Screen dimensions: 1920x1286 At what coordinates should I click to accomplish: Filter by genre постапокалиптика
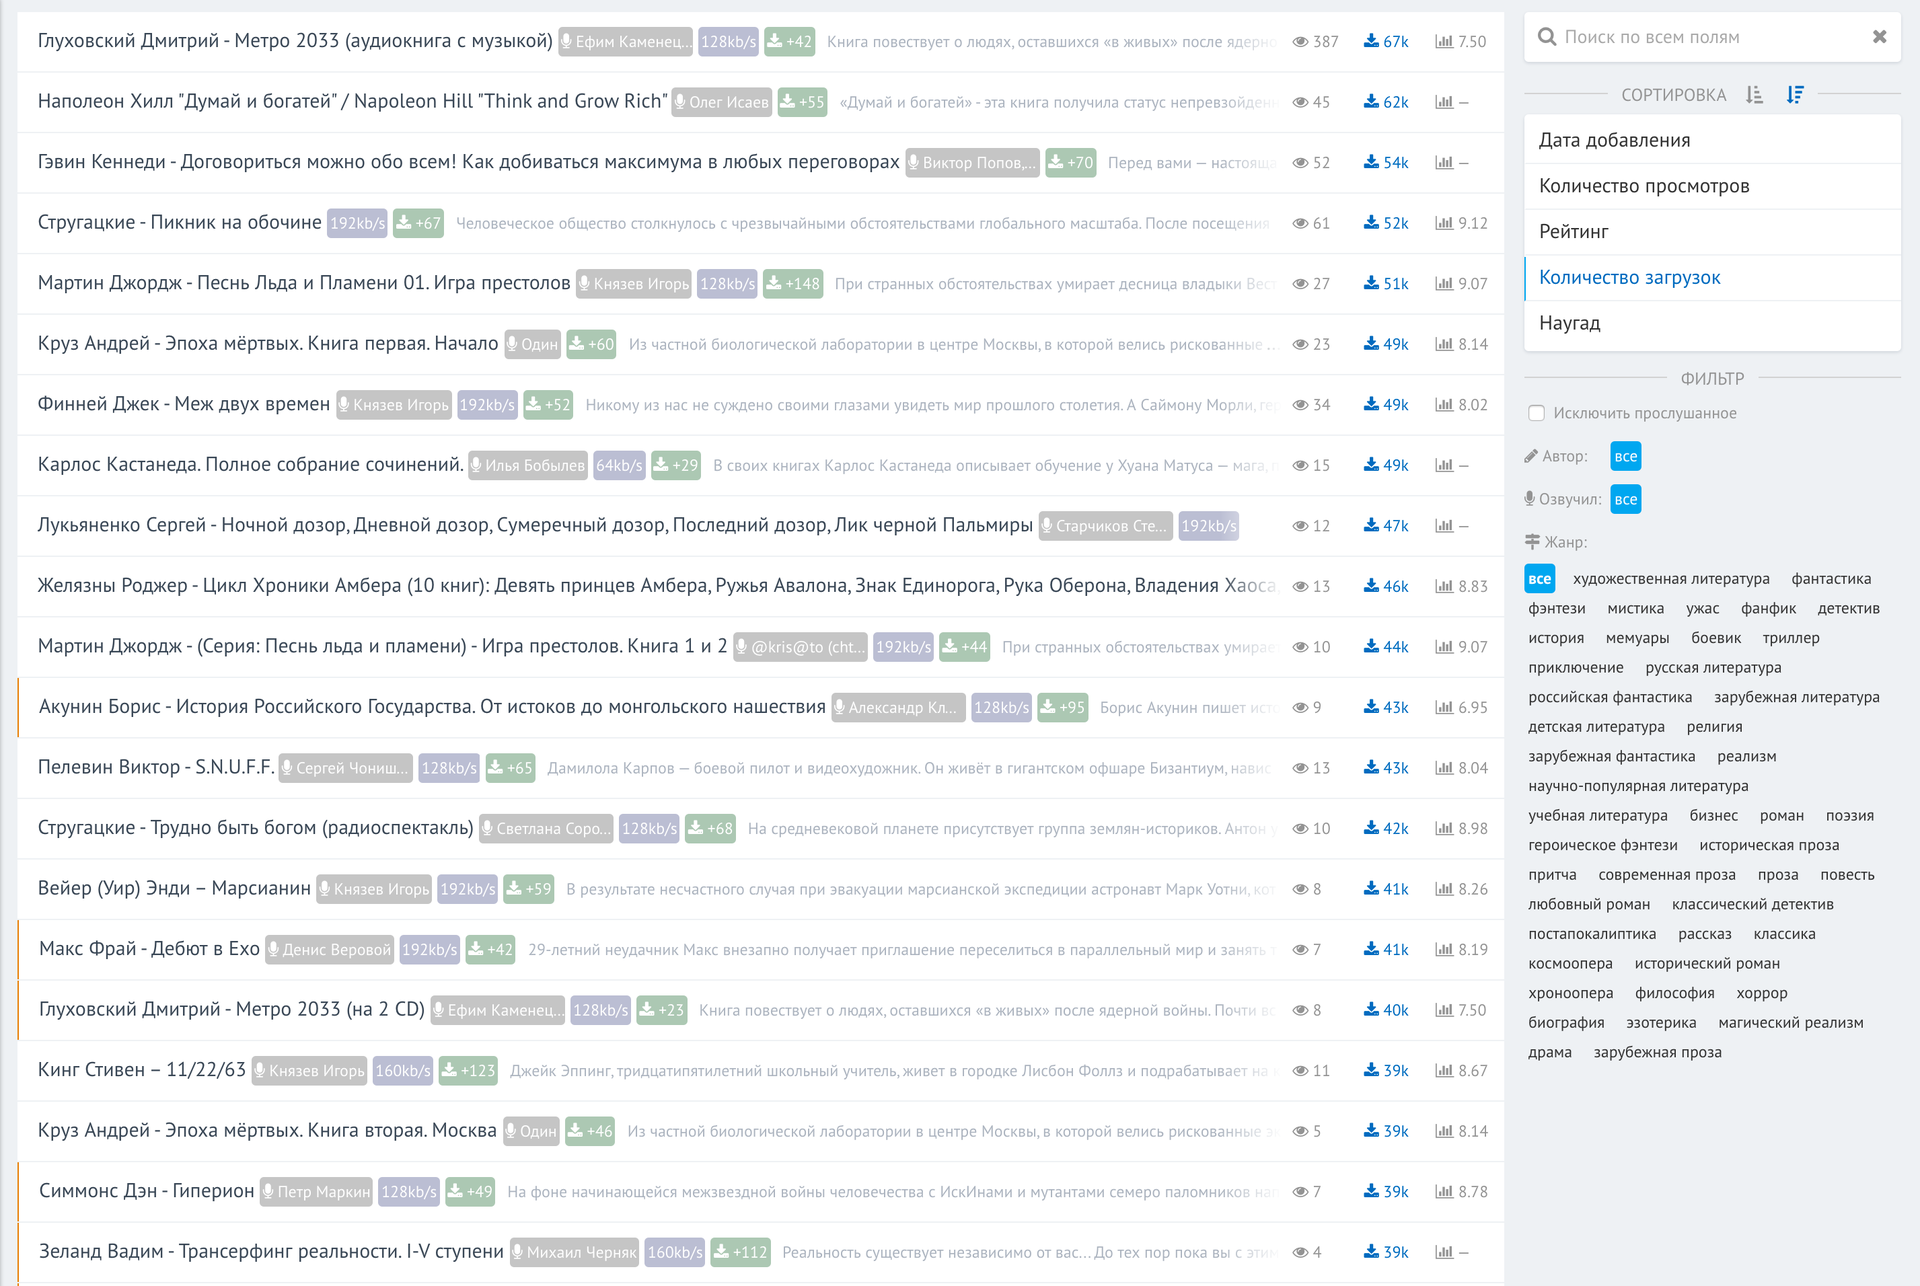tap(1591, 934)
